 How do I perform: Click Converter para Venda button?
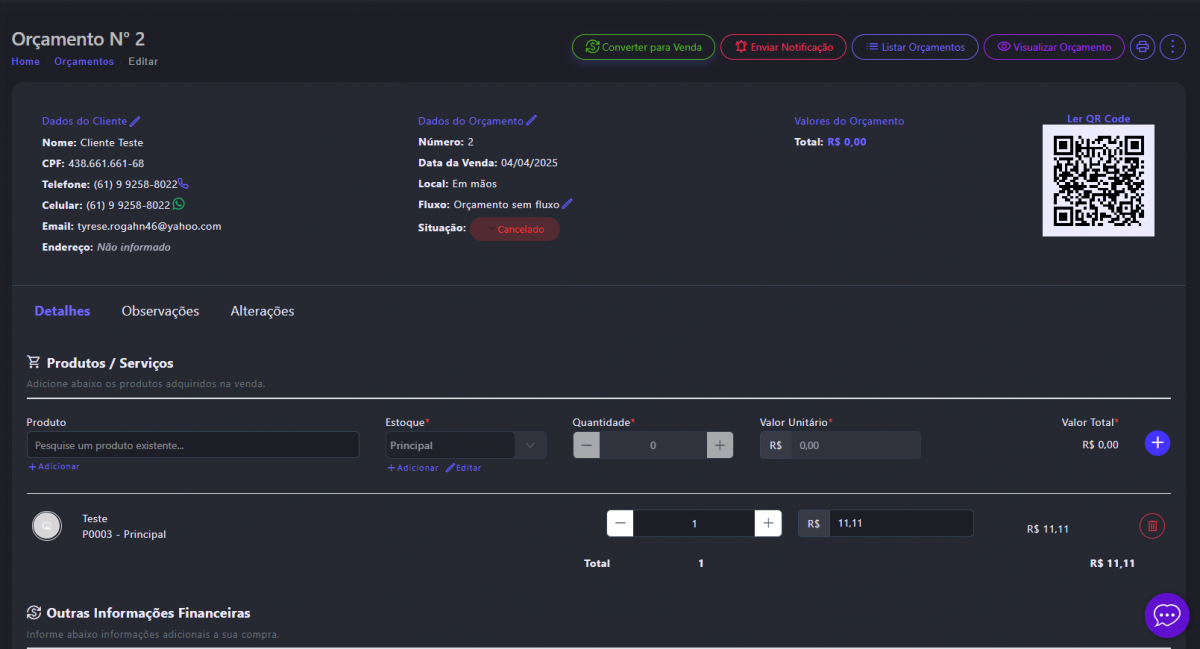pos(643,47)
